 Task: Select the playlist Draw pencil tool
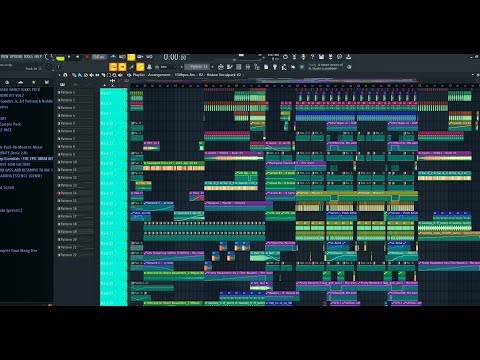coord(74,75)
